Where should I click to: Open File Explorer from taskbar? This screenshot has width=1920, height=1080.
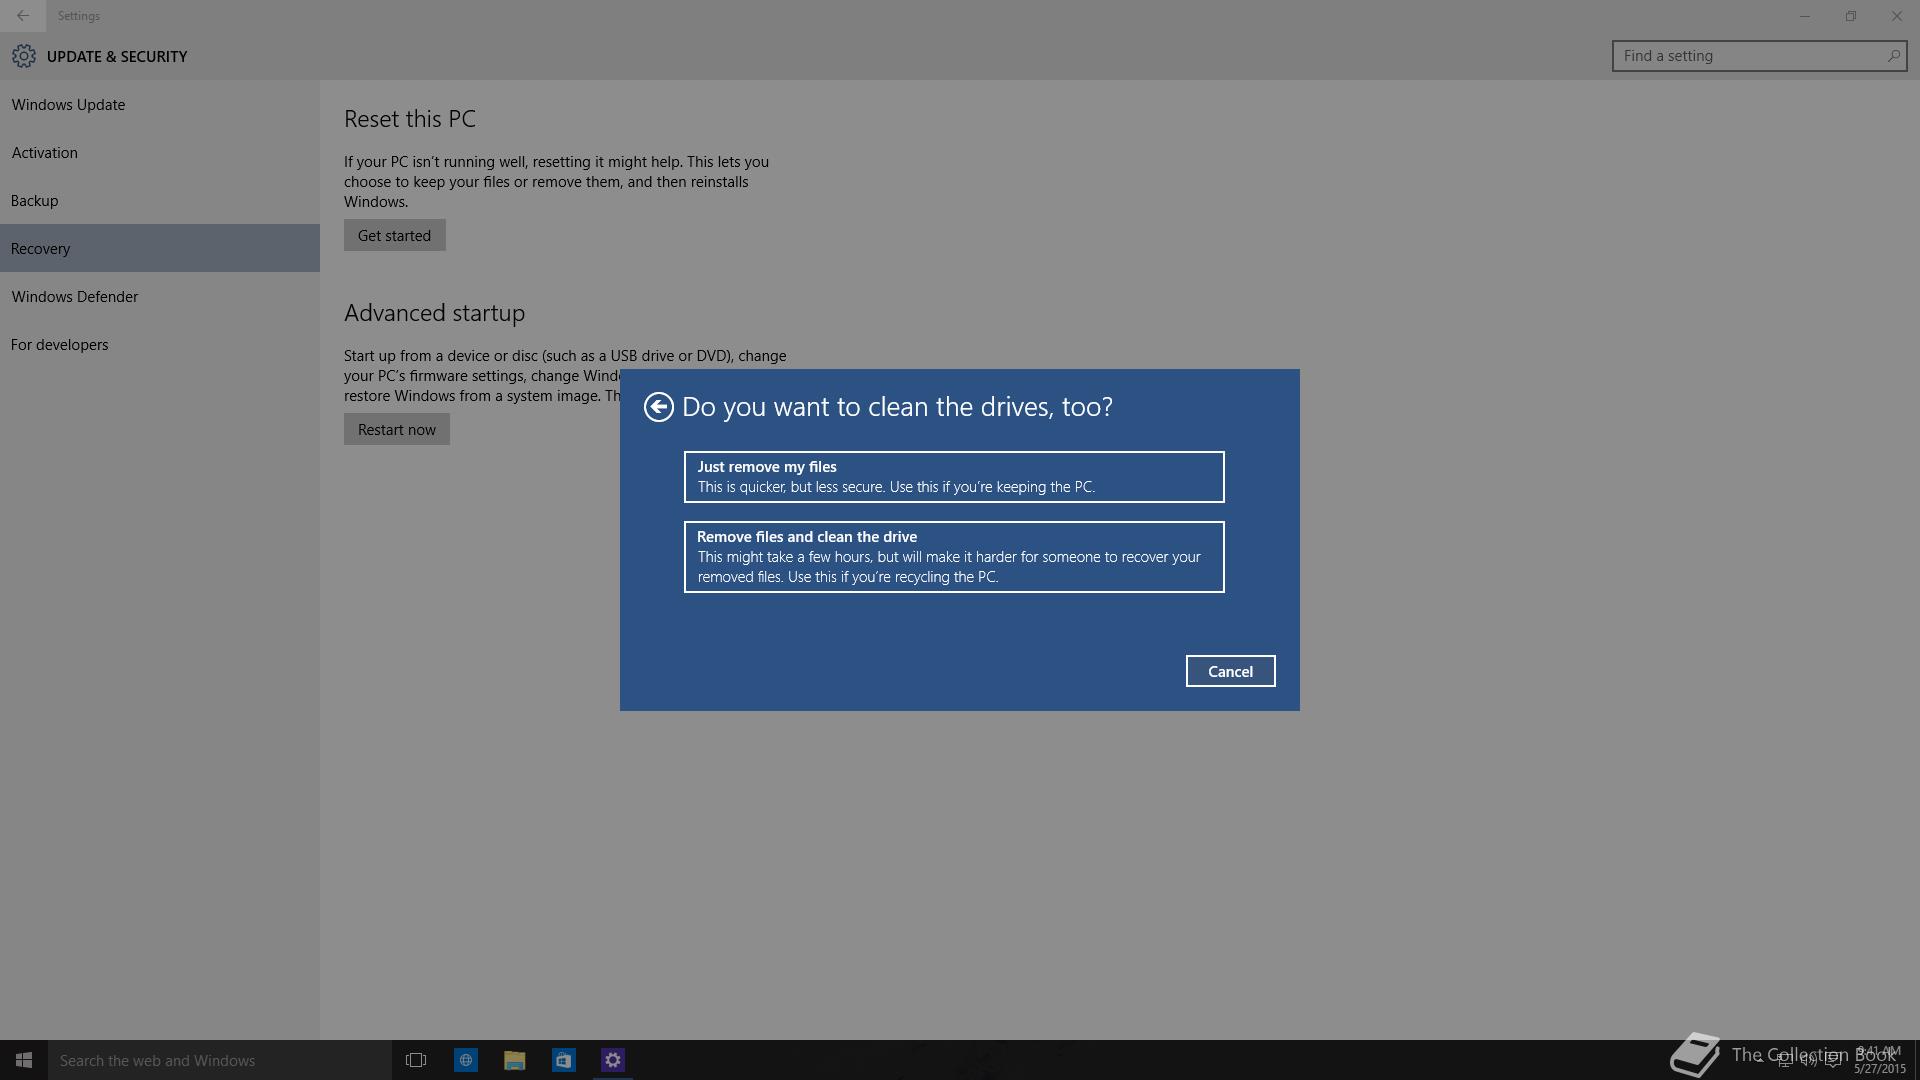(515, 1060)
